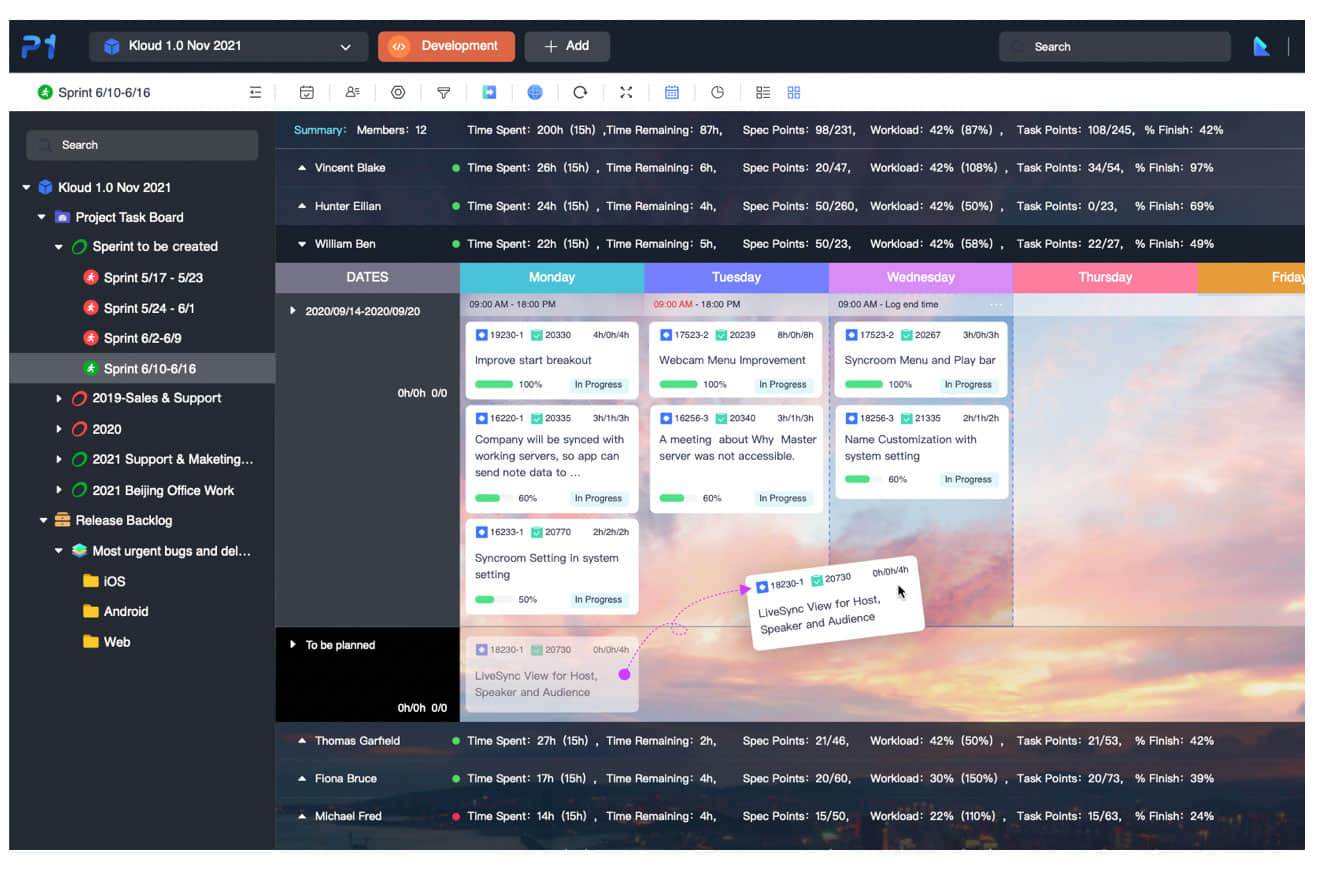Open the pie chart clock icon
The width and height of the screenshot is (1318, 876).
(717, 92)
